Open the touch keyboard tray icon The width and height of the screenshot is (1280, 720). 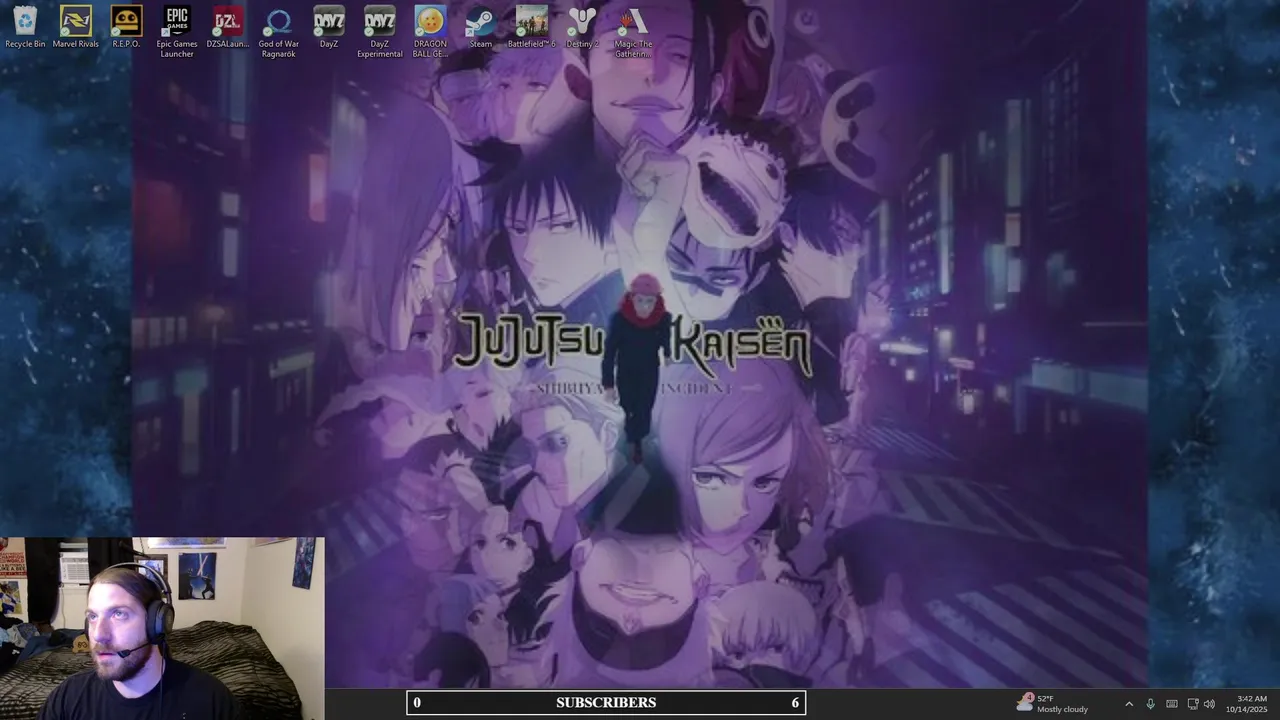(x=1171, y=704)
